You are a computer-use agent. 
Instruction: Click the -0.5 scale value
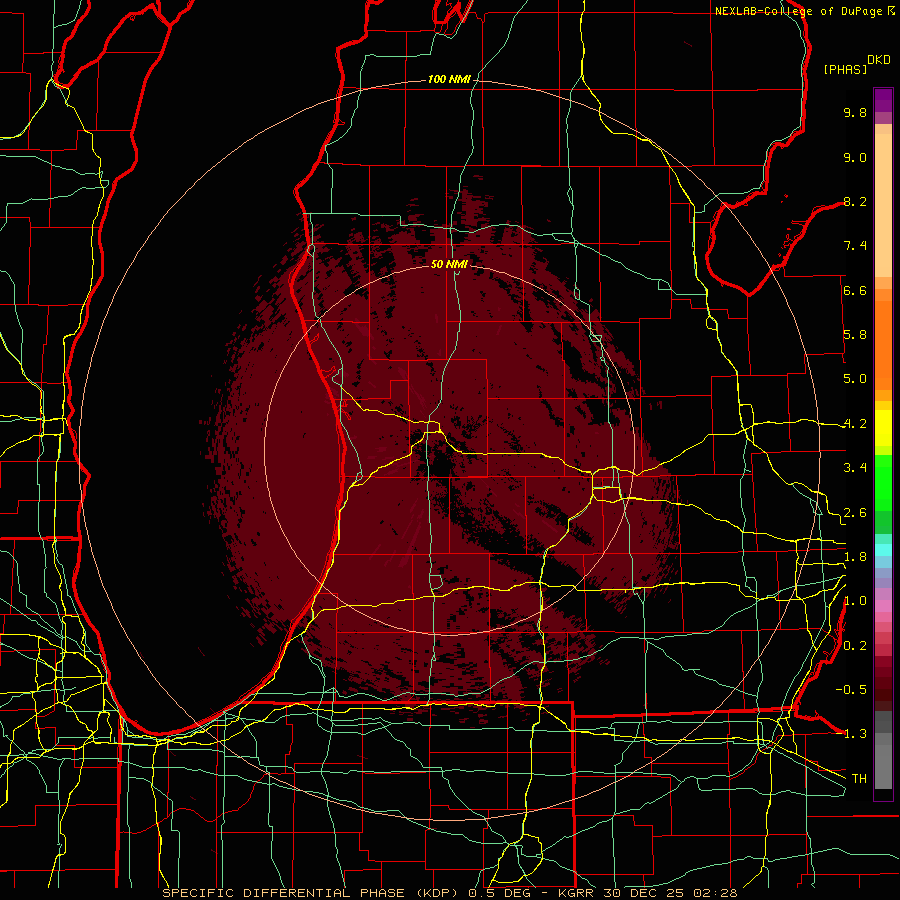tap(851, 690)
